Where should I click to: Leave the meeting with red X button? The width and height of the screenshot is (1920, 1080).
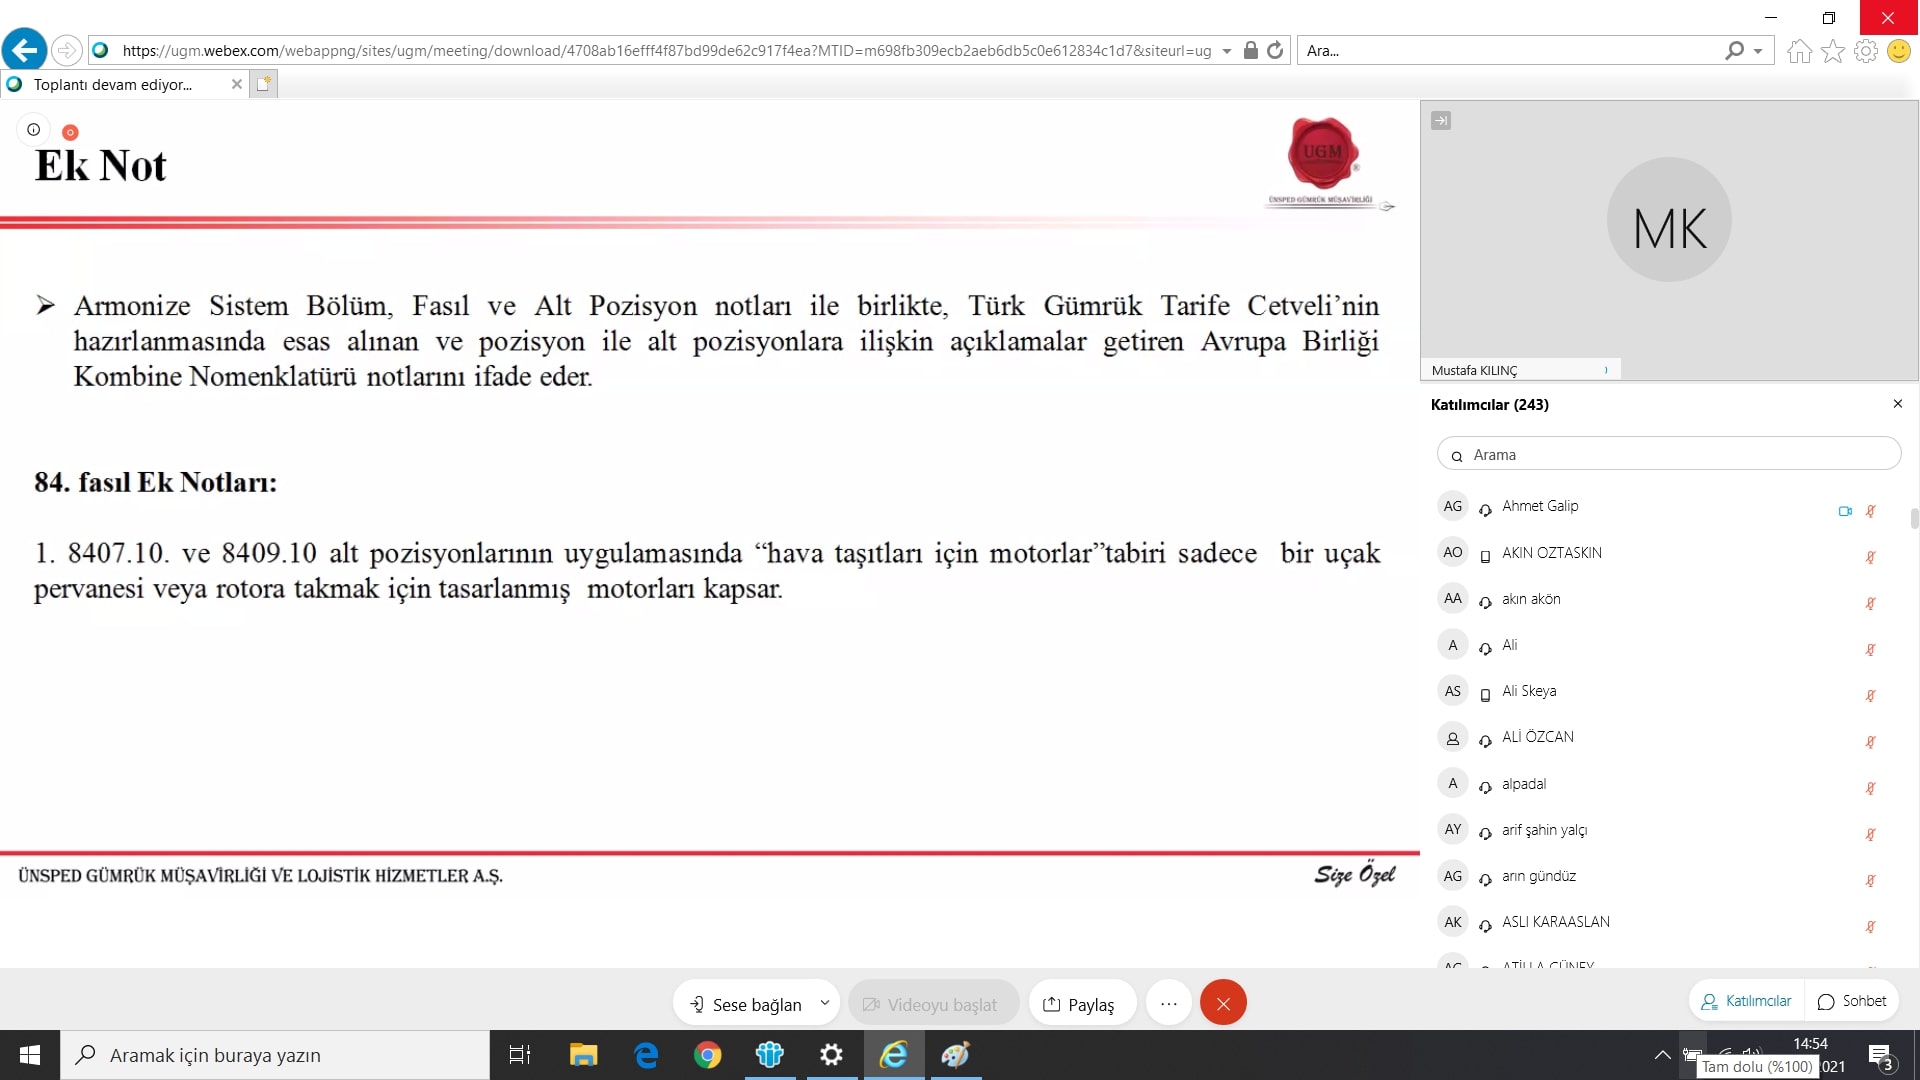(1223, 1003)
